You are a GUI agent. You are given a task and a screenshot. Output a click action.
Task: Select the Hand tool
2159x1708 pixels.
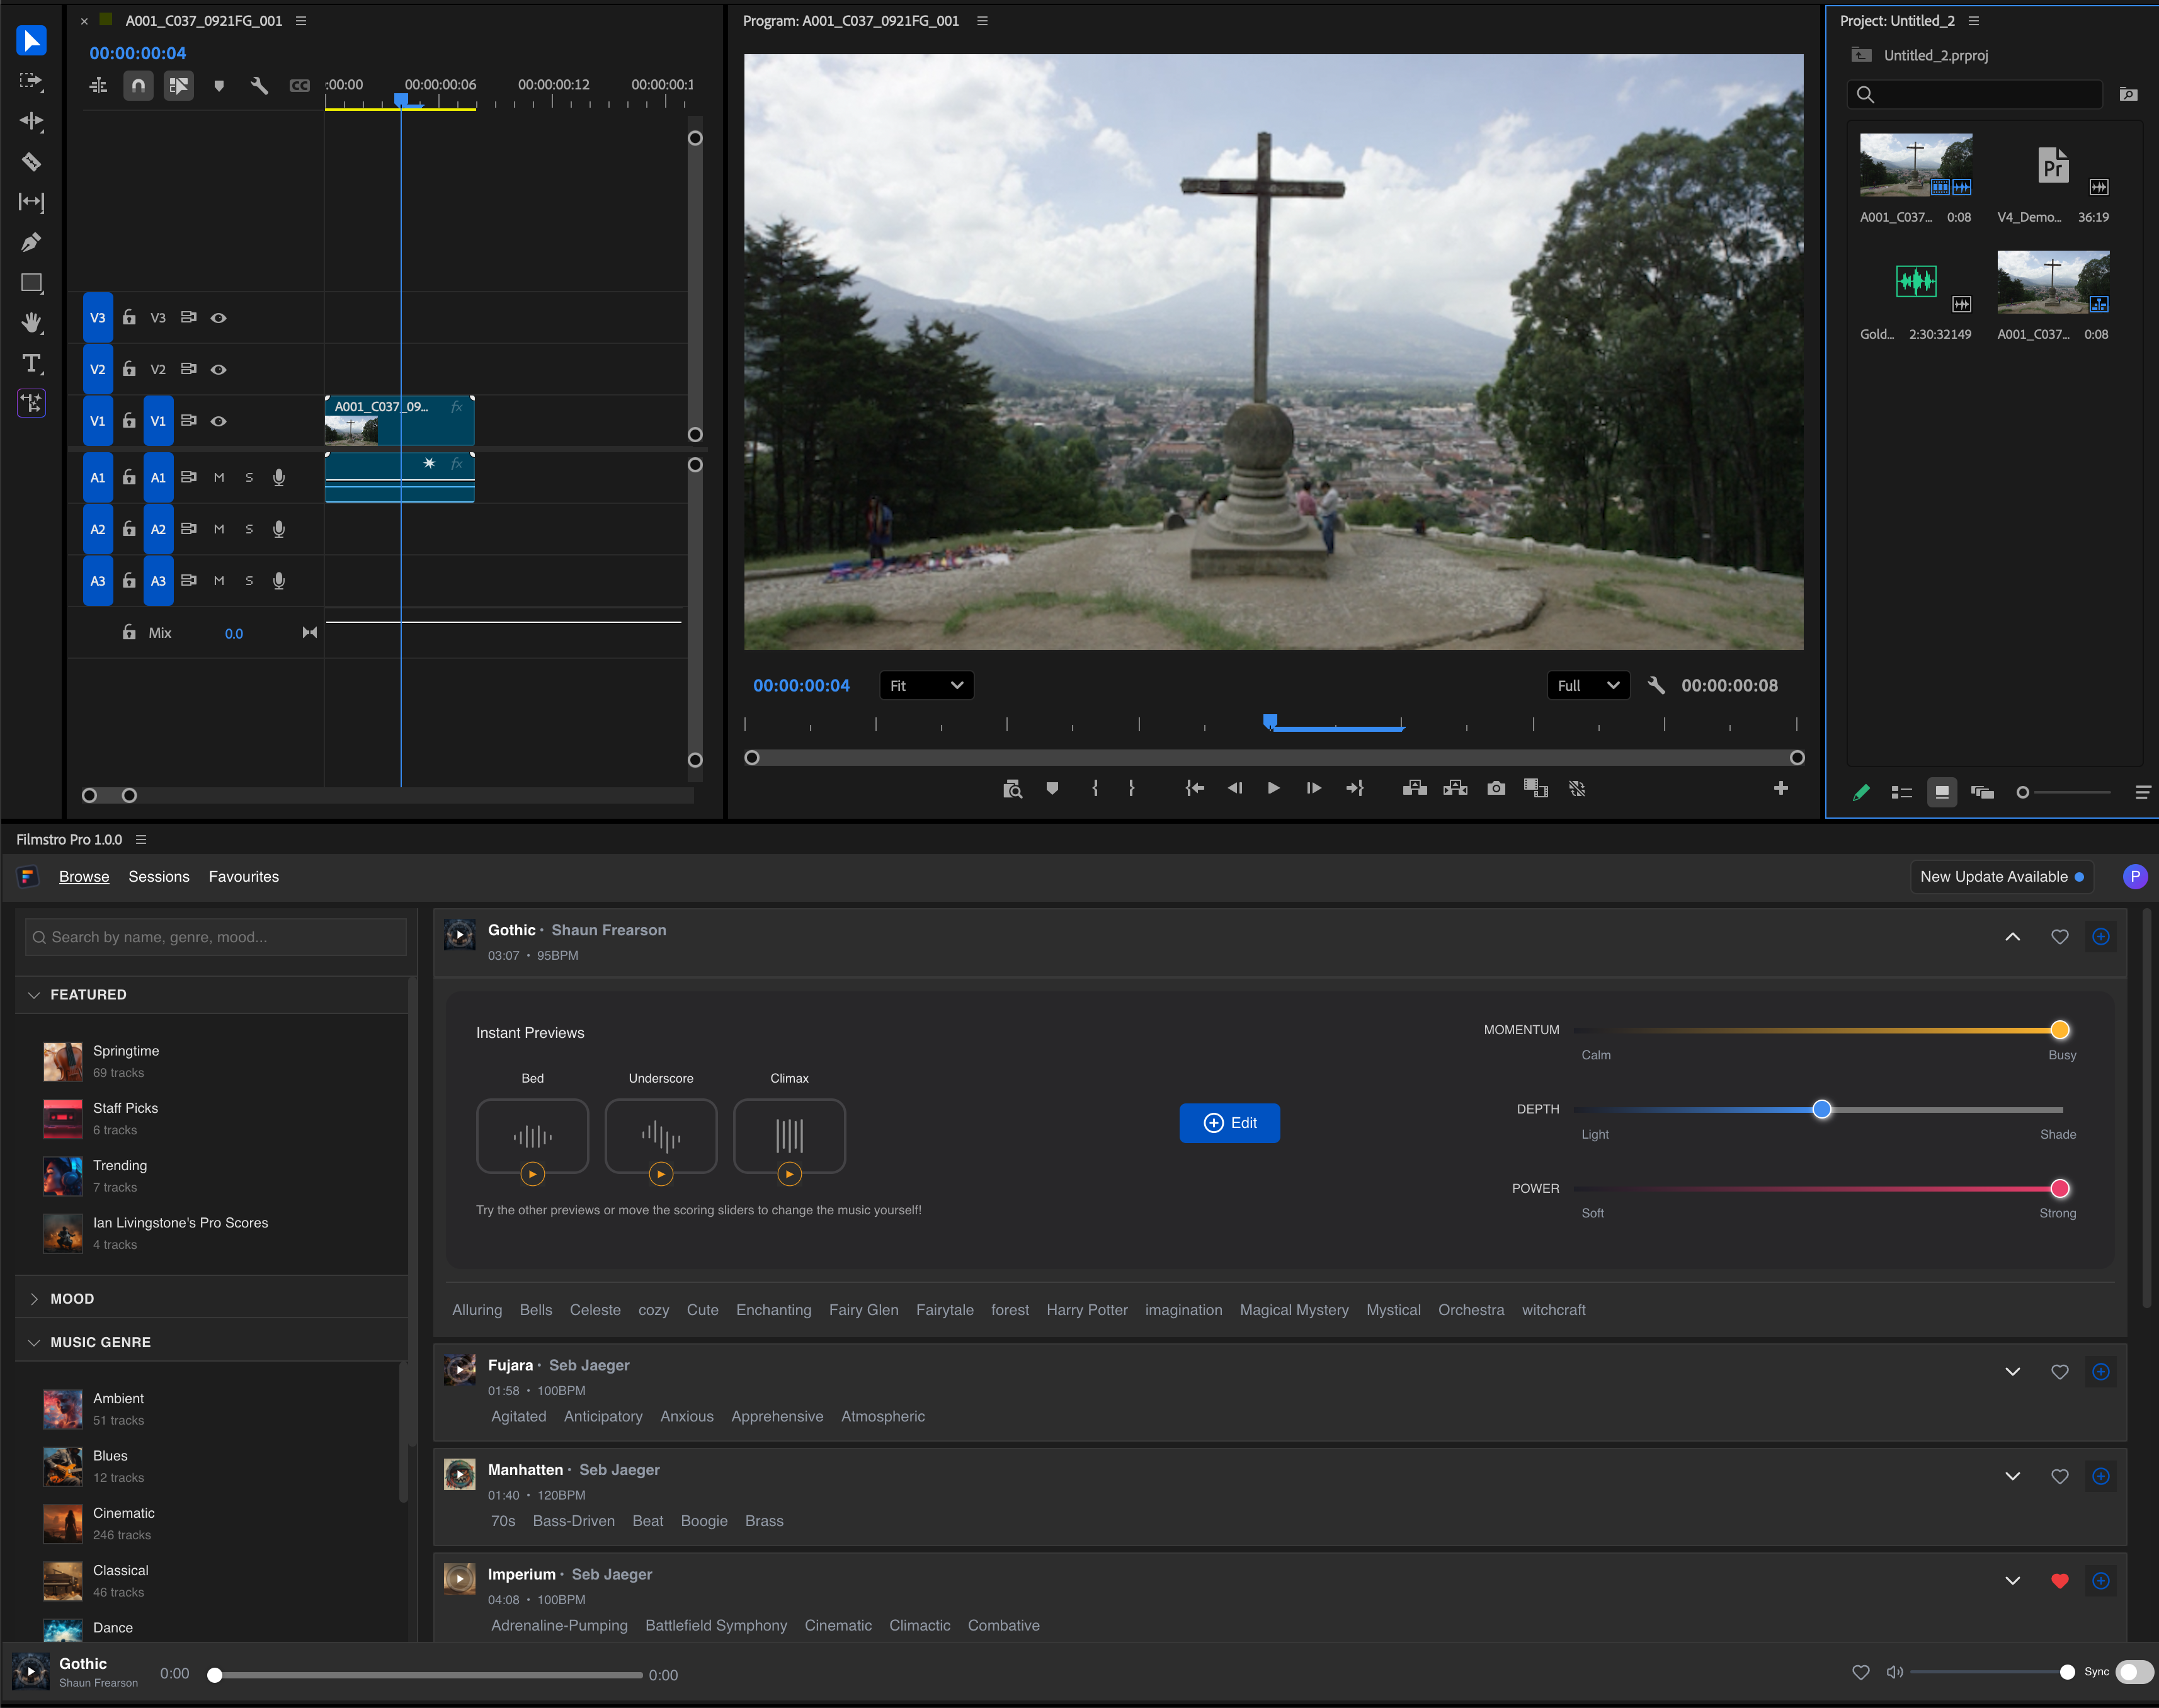tap(31, 322)
